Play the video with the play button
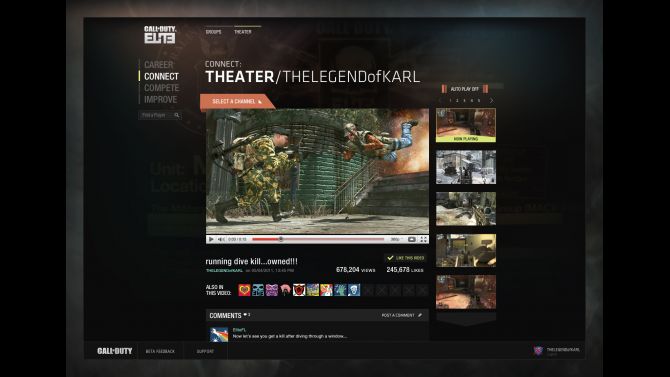Image resolution: width=670 pixels, height=377 pixels. 211,239
